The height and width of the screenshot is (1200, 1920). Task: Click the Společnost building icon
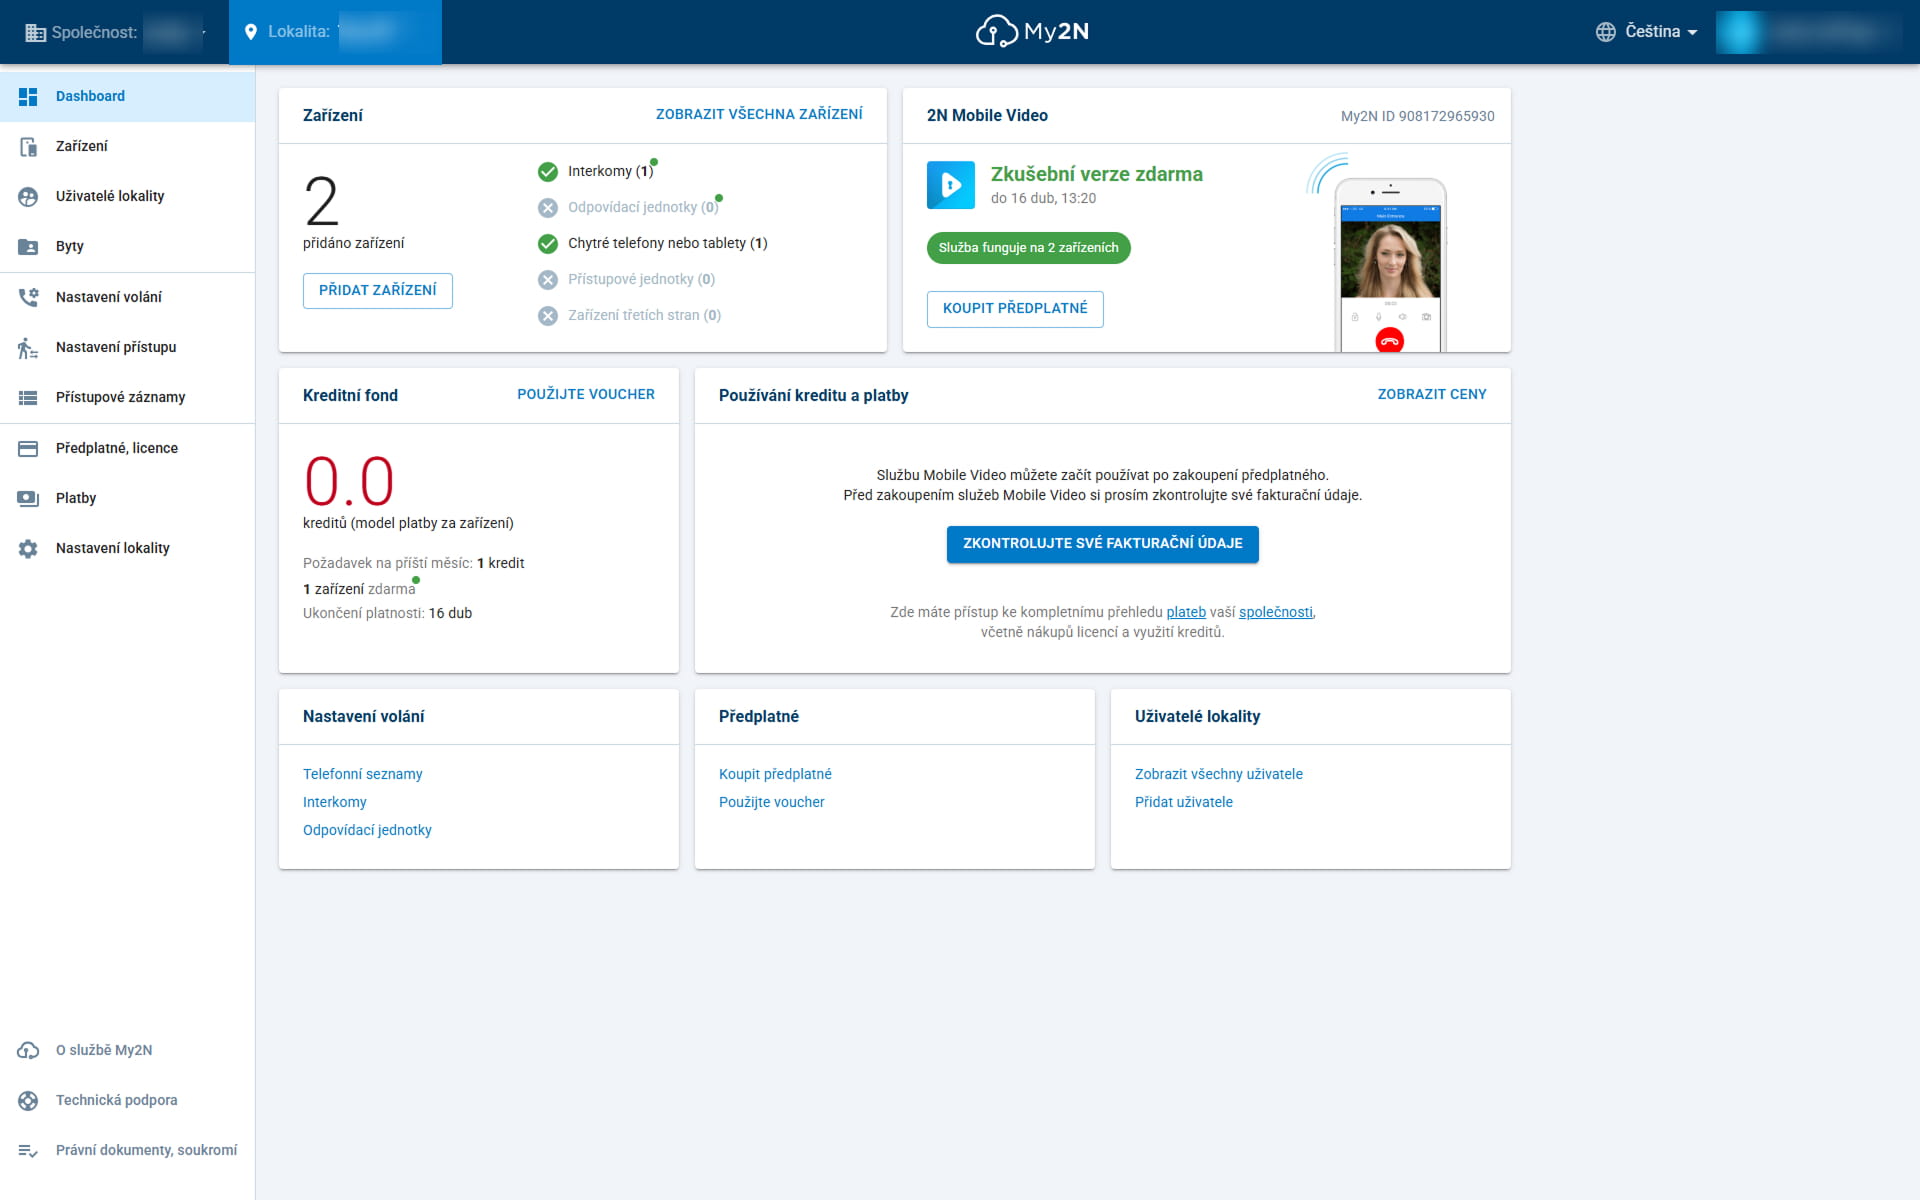(35, 32)
